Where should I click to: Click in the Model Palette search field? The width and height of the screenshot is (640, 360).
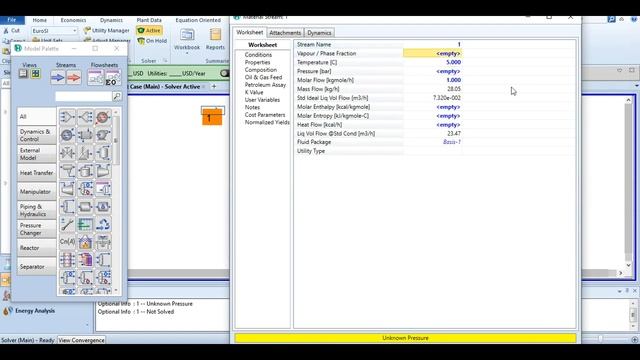(83, 96)
